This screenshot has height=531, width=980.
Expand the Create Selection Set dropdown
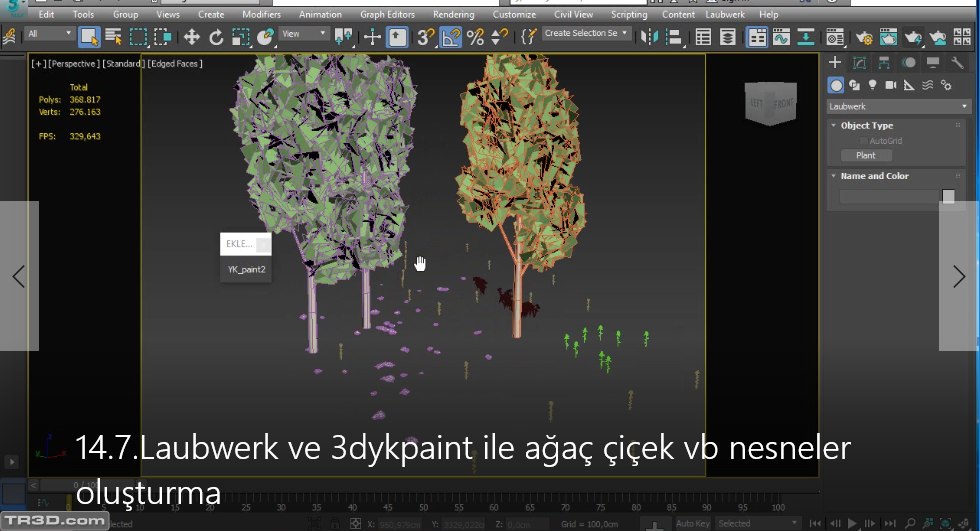586,33
